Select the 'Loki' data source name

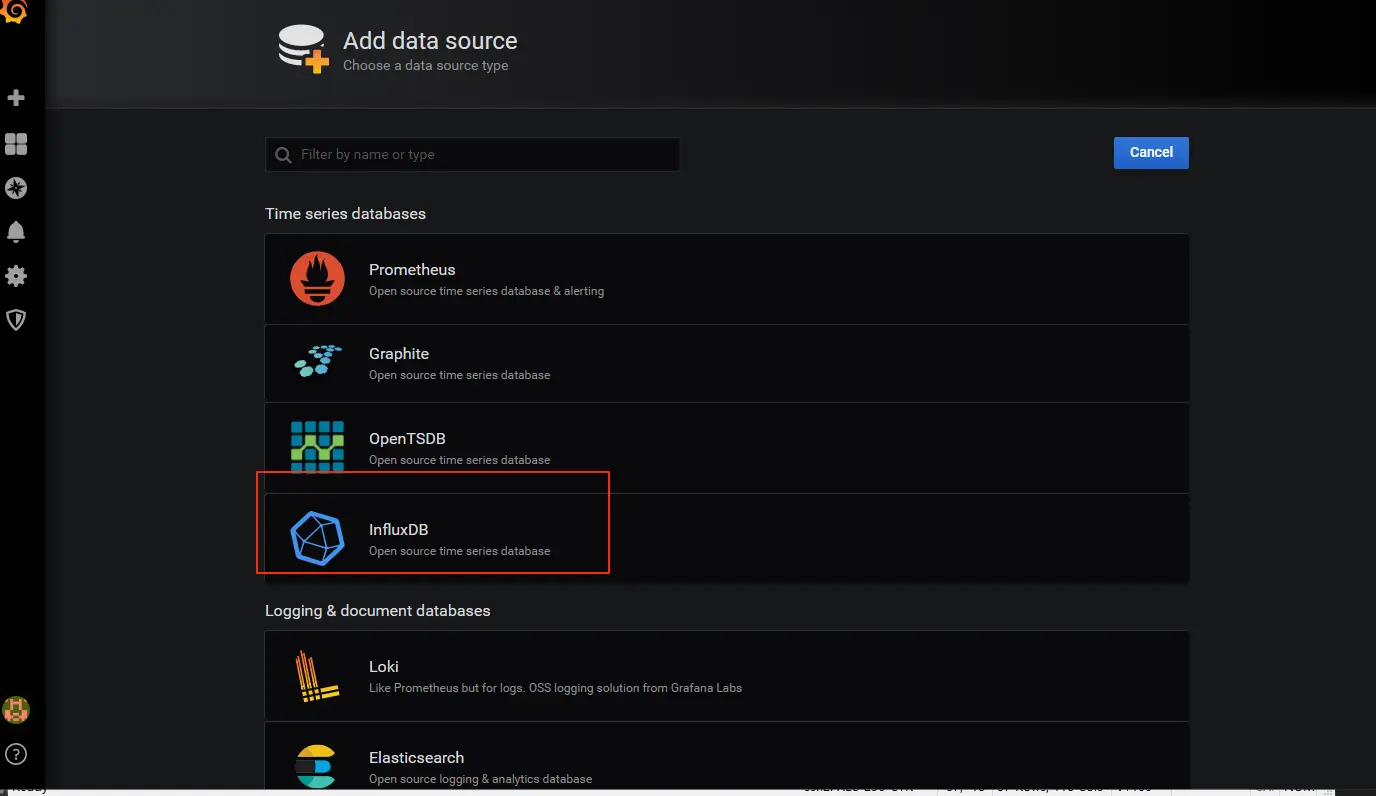[x=384, y=667]
